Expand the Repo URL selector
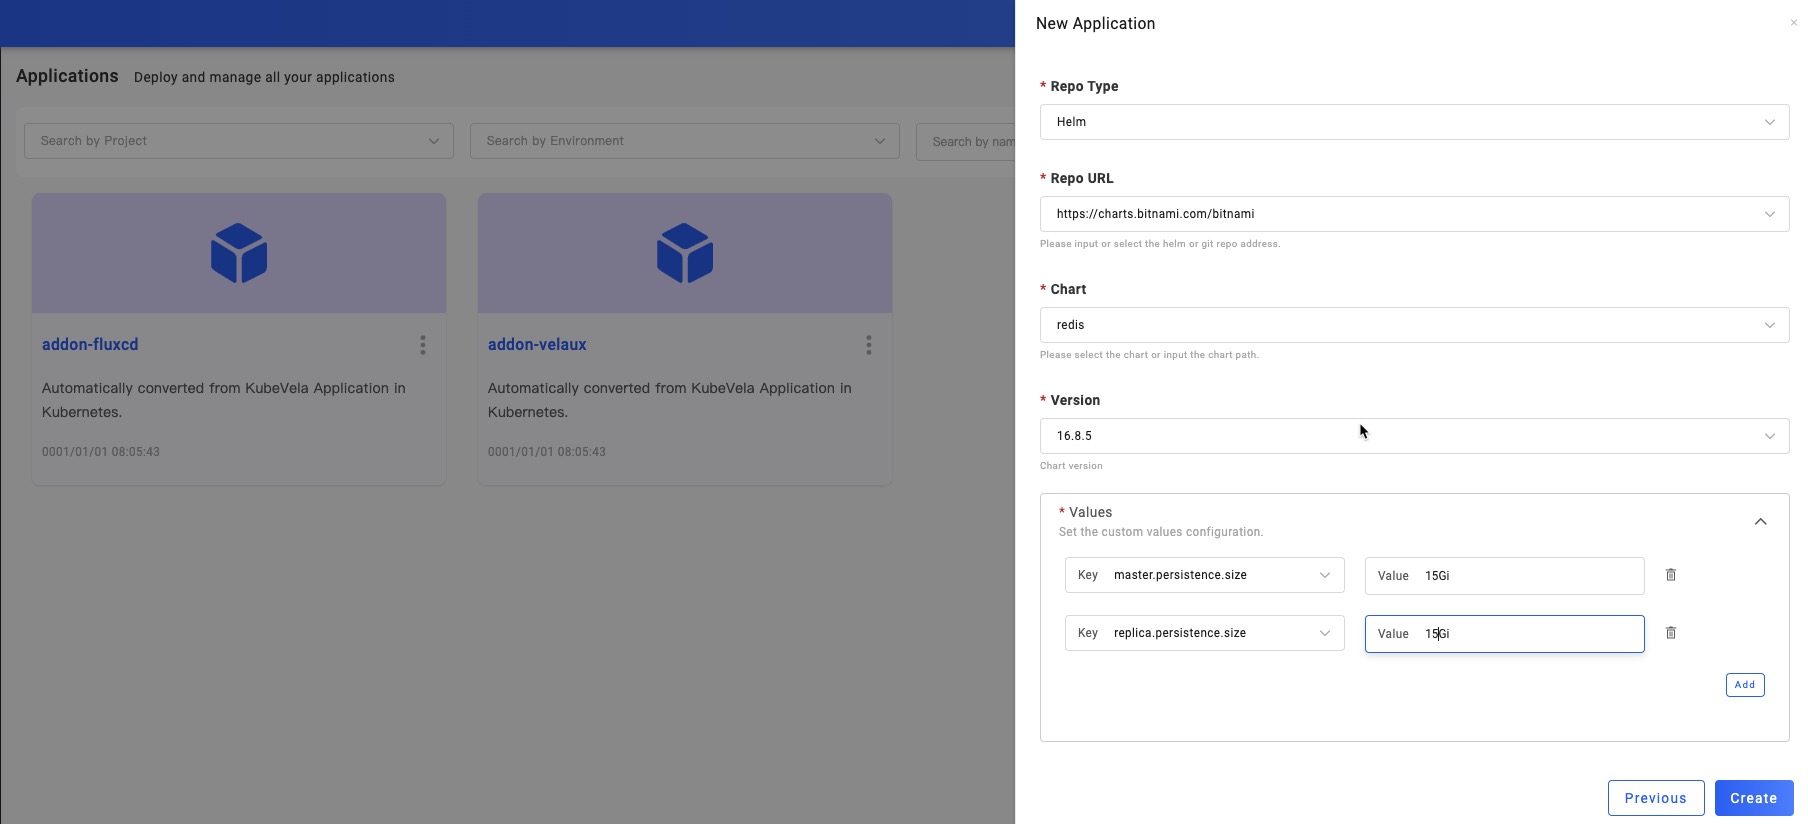1808x824 pixels. 1414,214
